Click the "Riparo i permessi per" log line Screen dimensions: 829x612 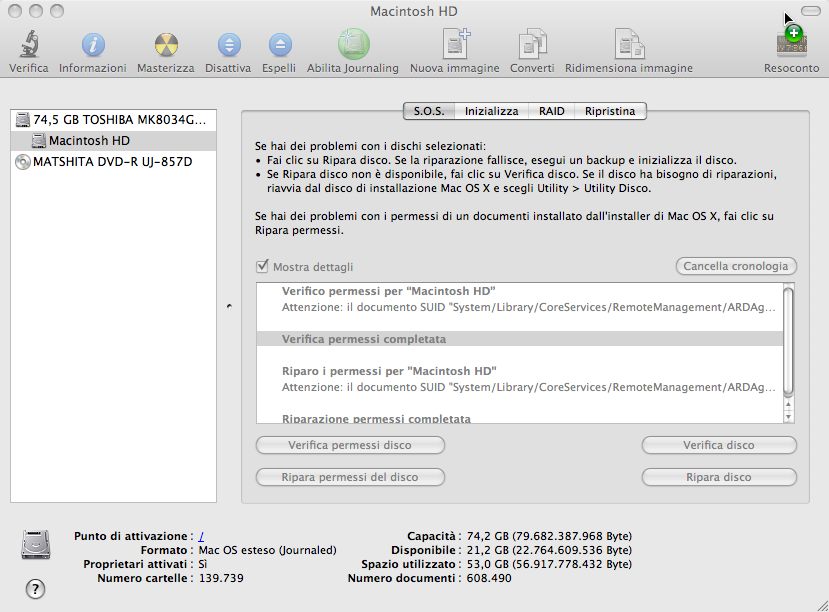tap(389, 371)
